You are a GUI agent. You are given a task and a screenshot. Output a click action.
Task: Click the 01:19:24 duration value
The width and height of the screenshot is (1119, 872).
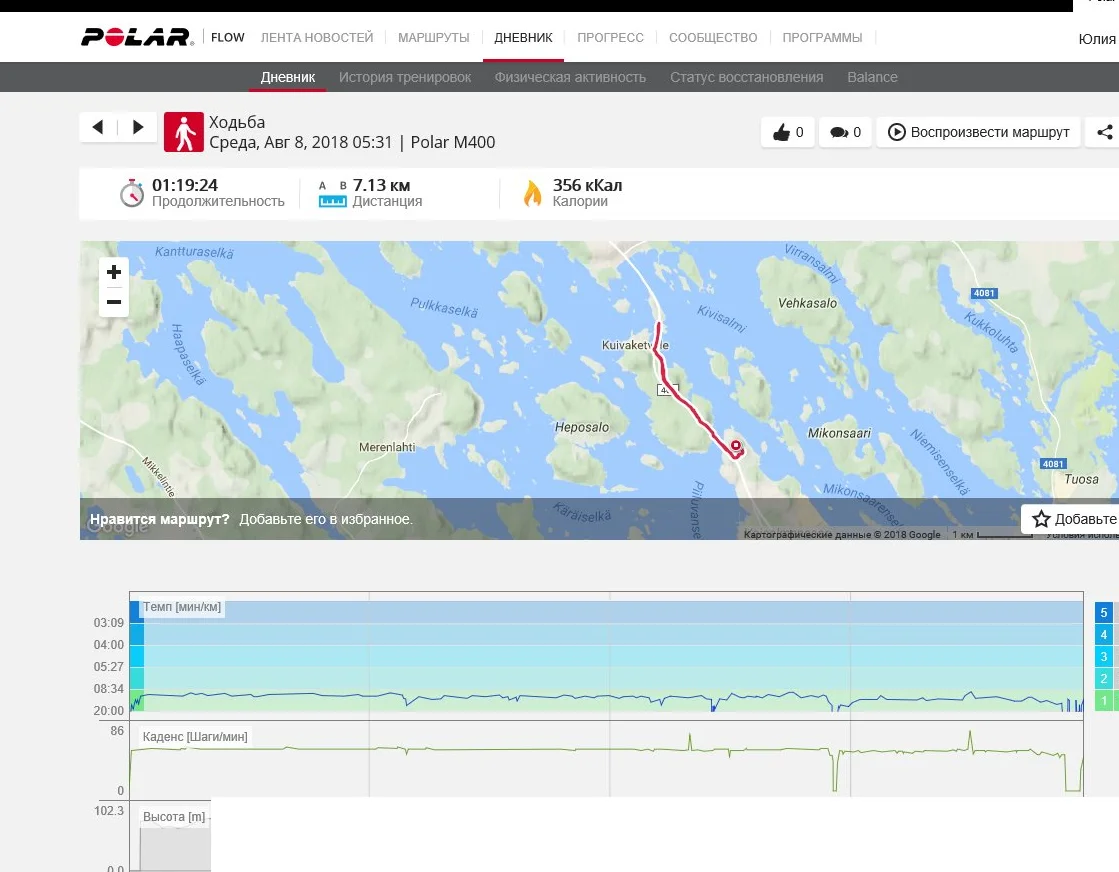185,186
